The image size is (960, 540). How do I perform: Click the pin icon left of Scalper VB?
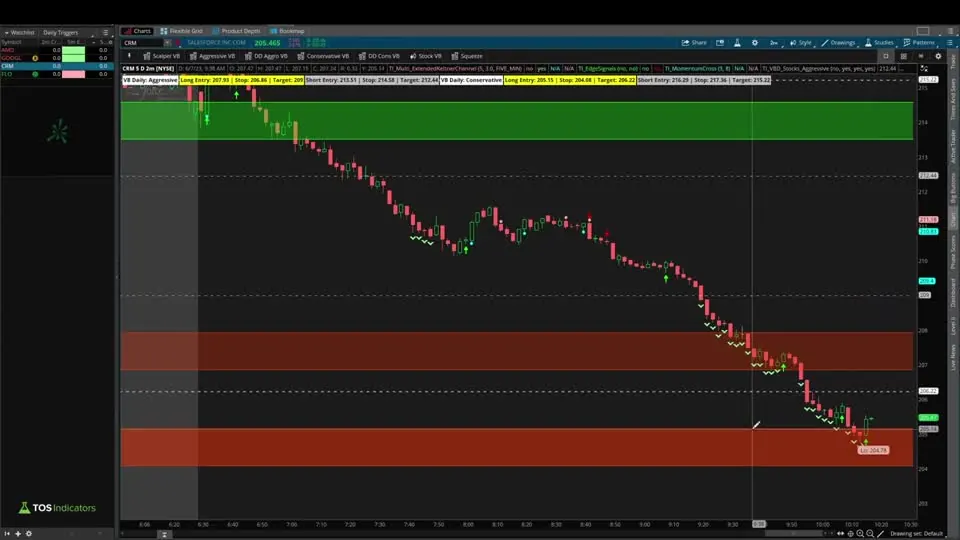click(x=129, y=56)
